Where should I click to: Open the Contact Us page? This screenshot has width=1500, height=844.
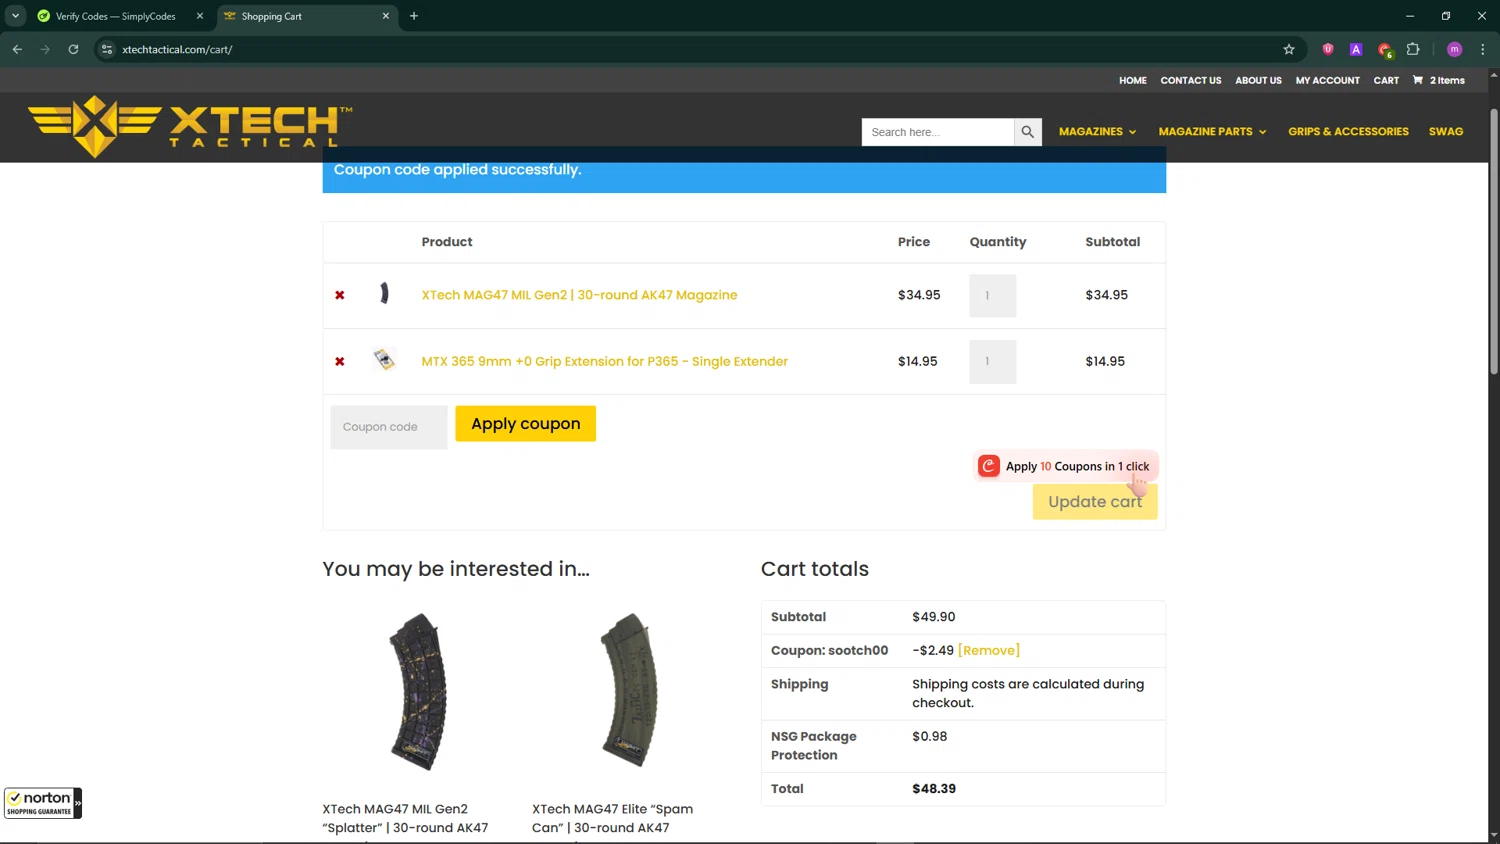pos(1190,80)
